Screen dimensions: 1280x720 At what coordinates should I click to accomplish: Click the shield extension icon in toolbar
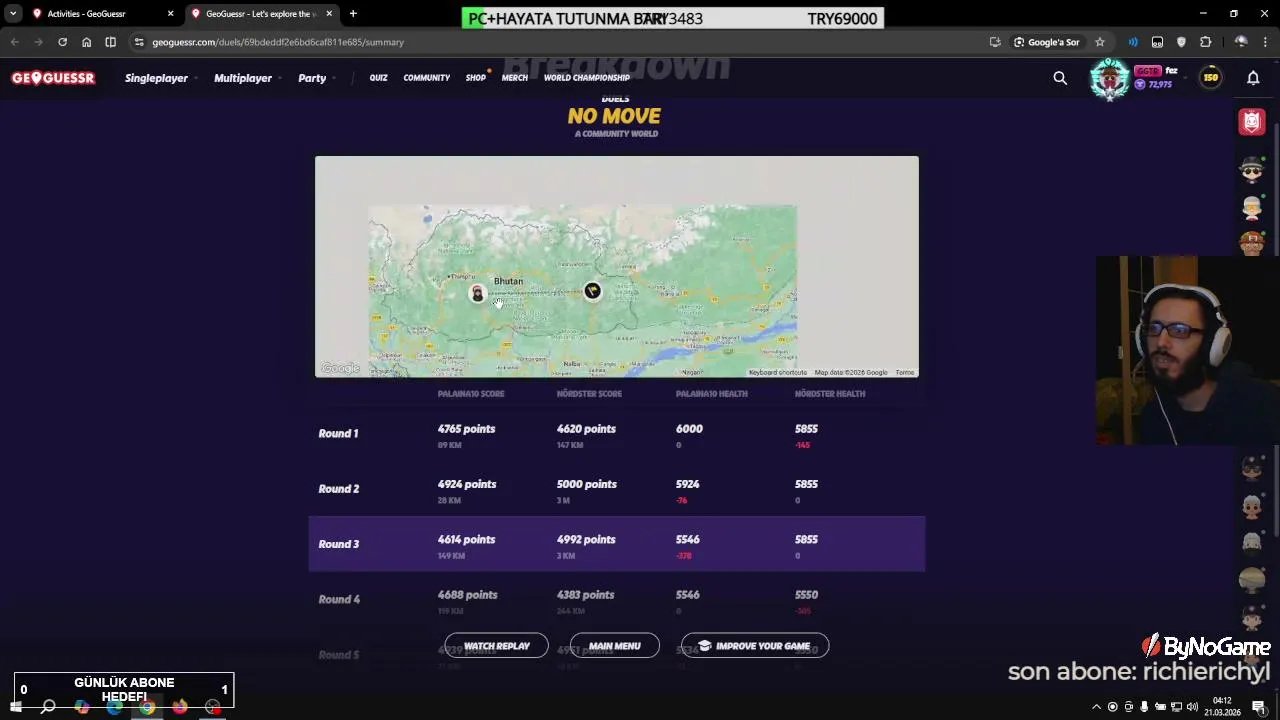point(1181,42)
